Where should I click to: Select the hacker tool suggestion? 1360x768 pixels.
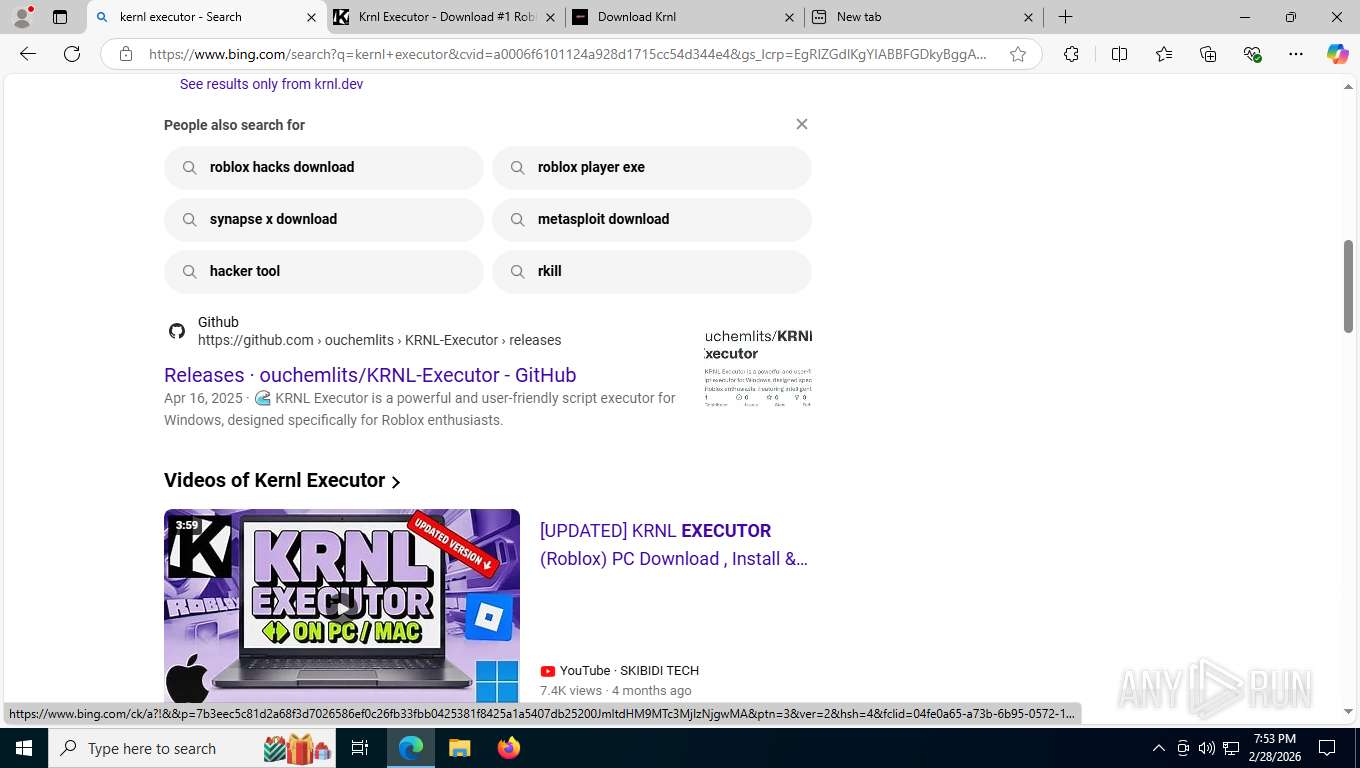[x=323, y=271]
